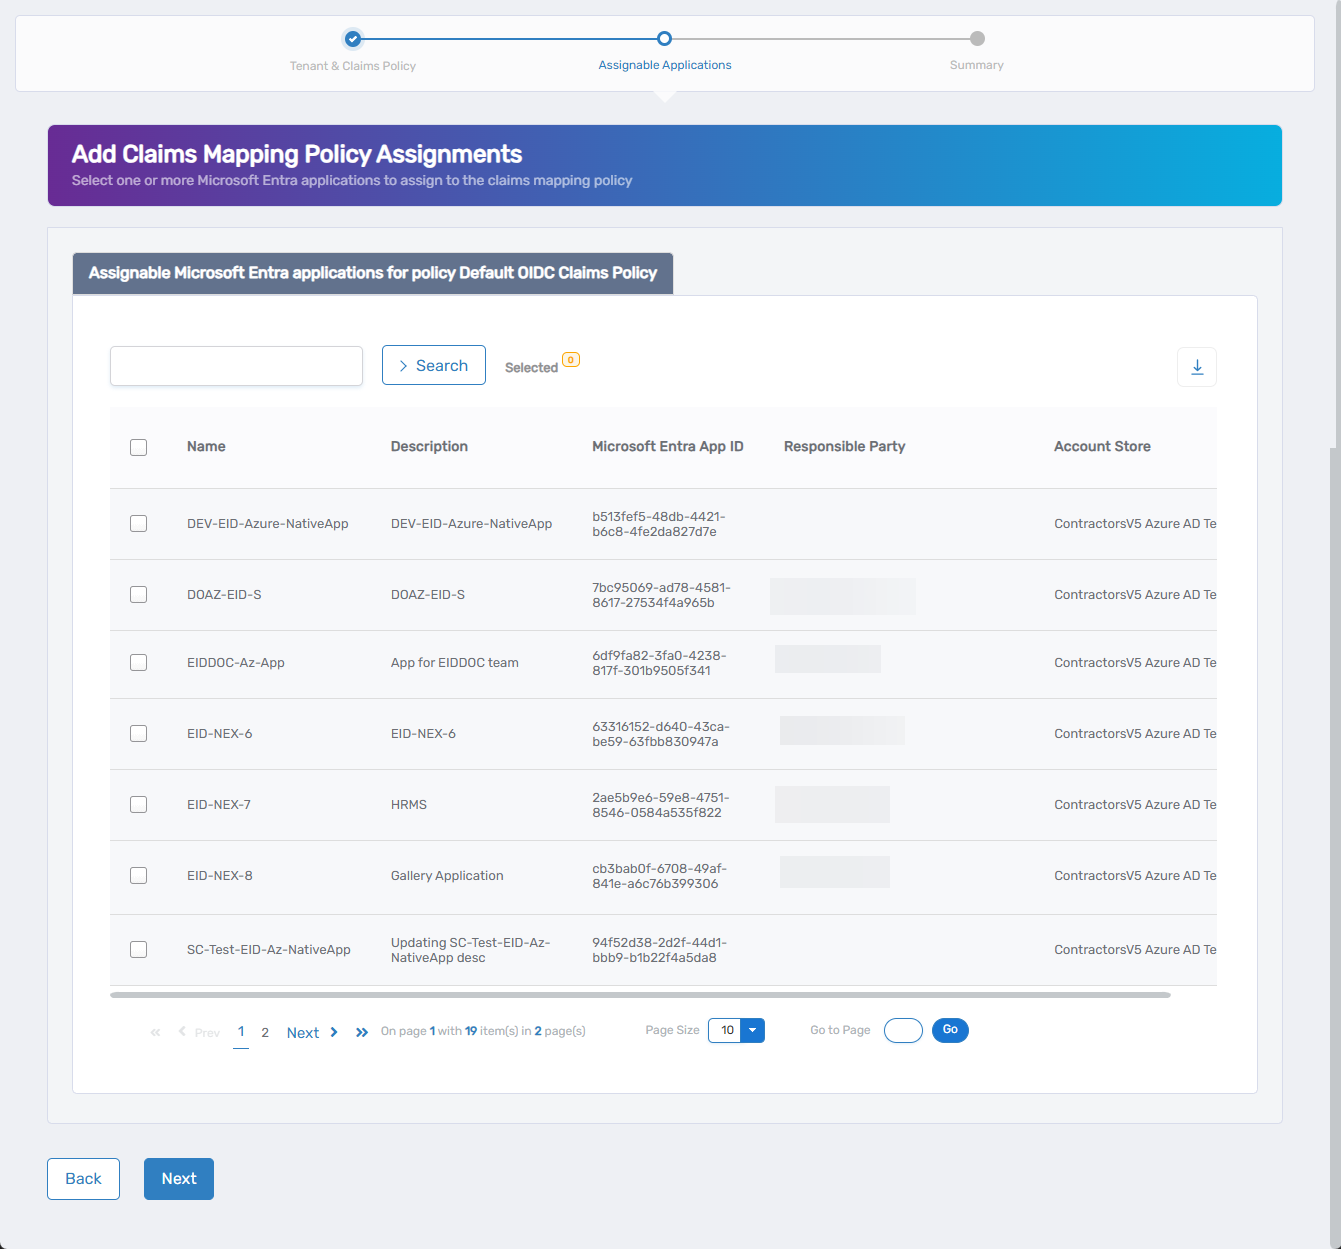1341x1249 pixels.
Task: Click the Summary step progress circle
Action: 976,38
